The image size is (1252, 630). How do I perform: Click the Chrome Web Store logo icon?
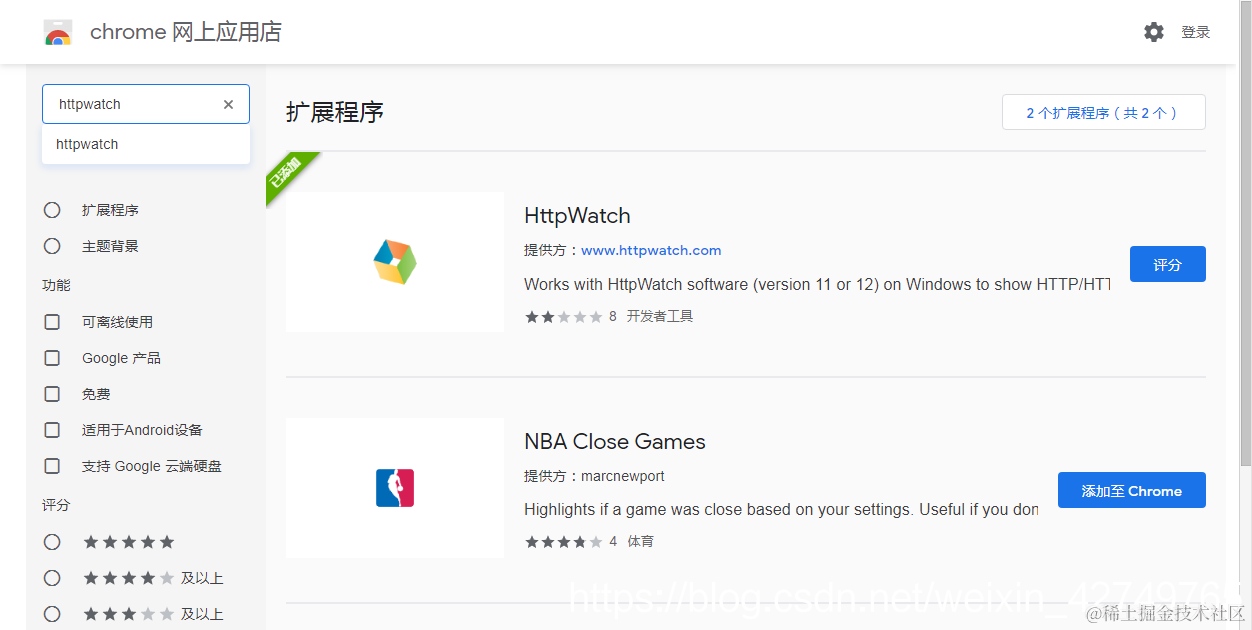click(58, 33)
